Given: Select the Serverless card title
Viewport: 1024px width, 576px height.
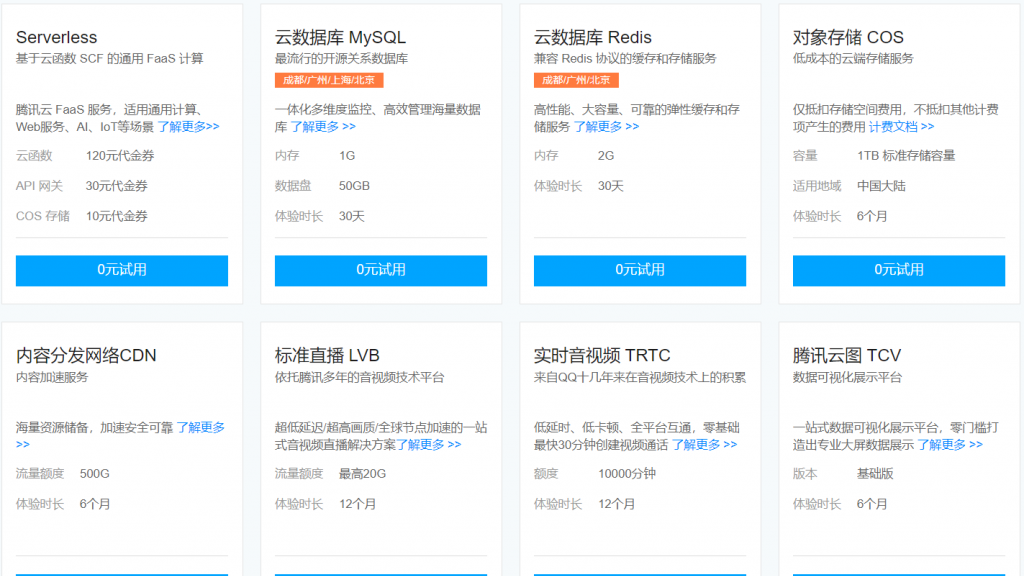Looking at the screenshot, I should pyautogui.click(x=57, y=37).
